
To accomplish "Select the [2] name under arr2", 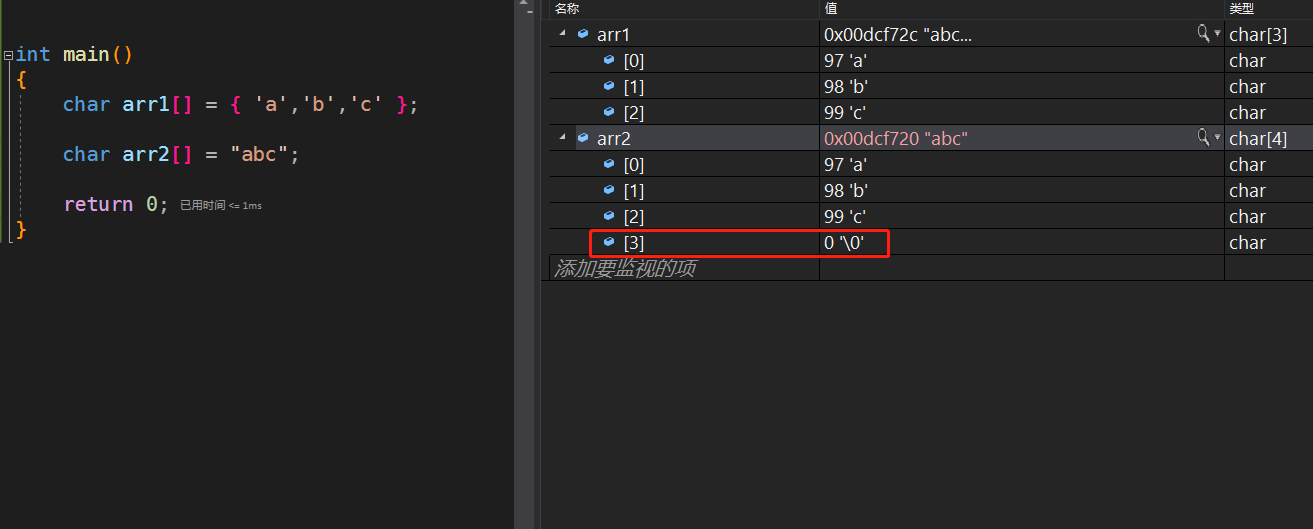I will tap(634, 216).
